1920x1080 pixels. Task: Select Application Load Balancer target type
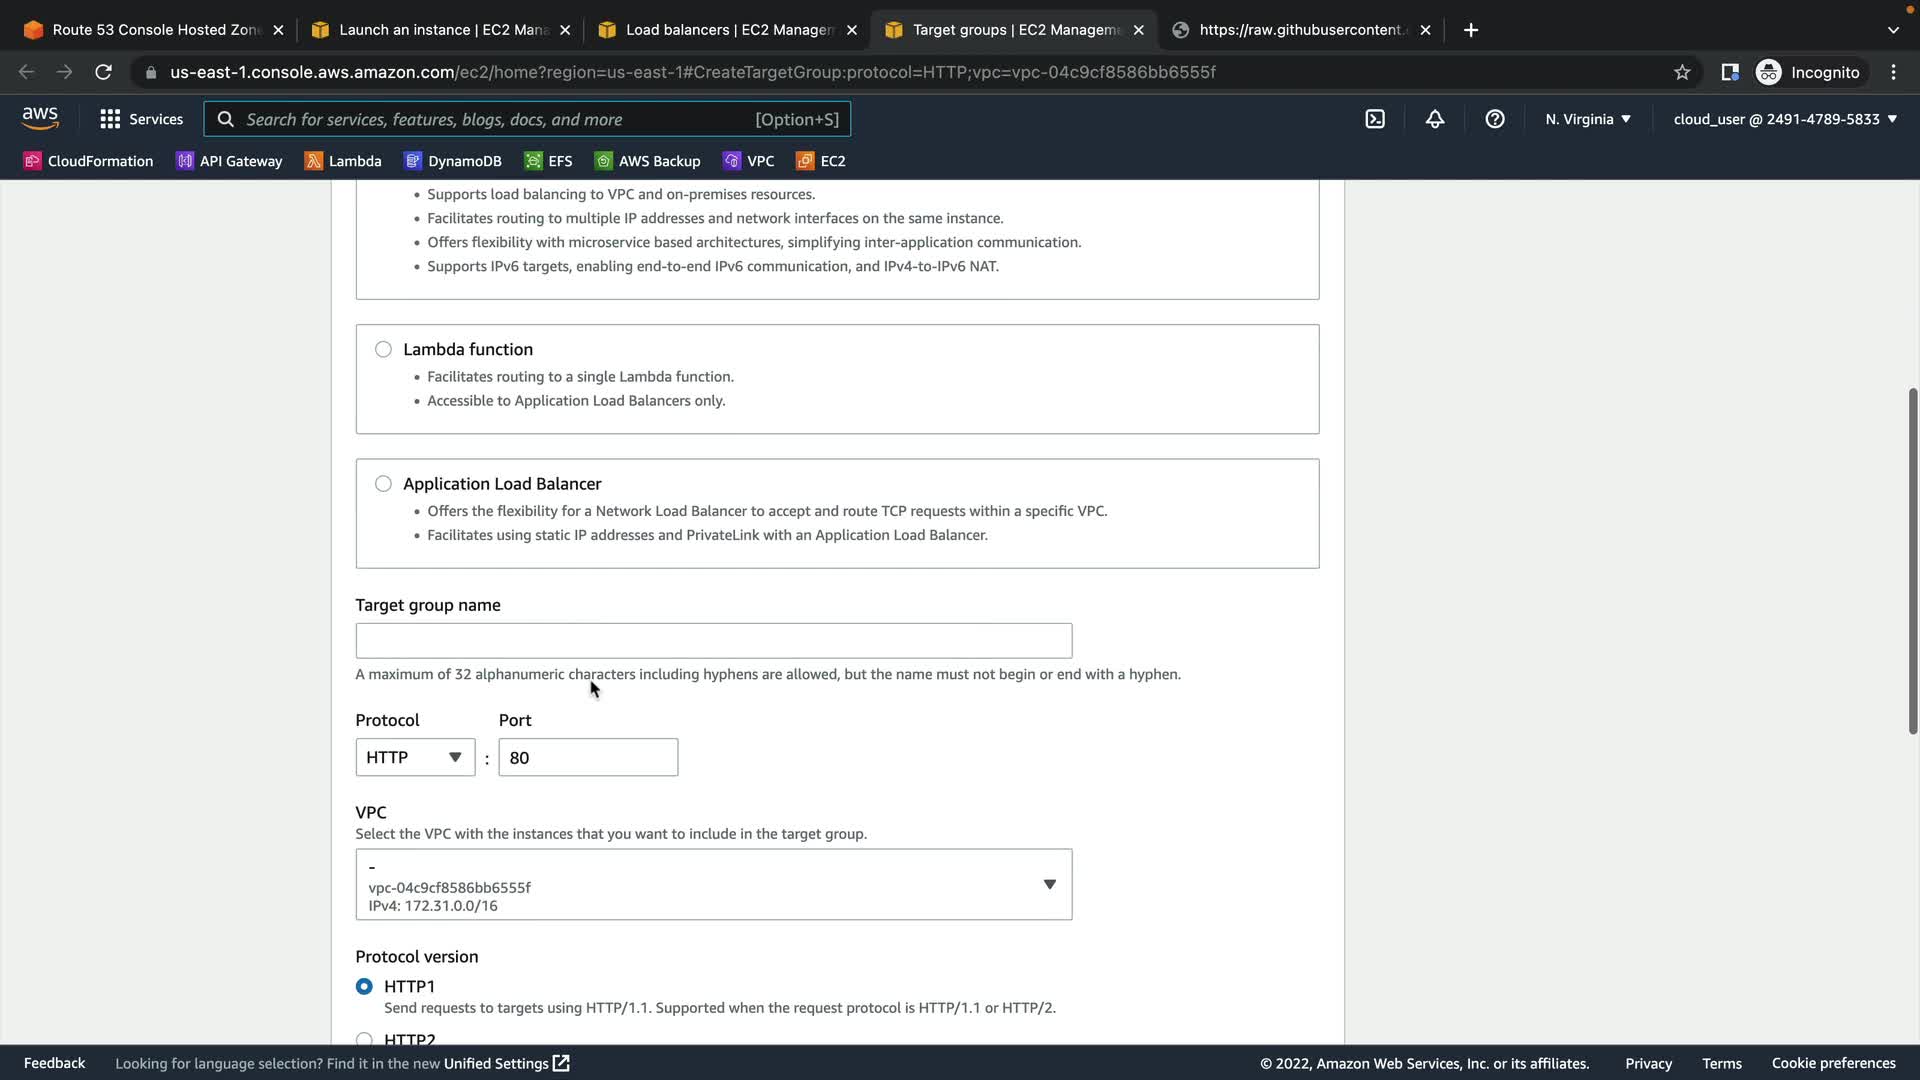[x=383, y=484]
